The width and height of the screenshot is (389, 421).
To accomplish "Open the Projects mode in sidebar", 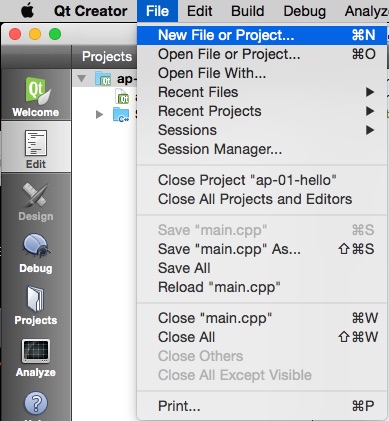I will click(36, 305).
